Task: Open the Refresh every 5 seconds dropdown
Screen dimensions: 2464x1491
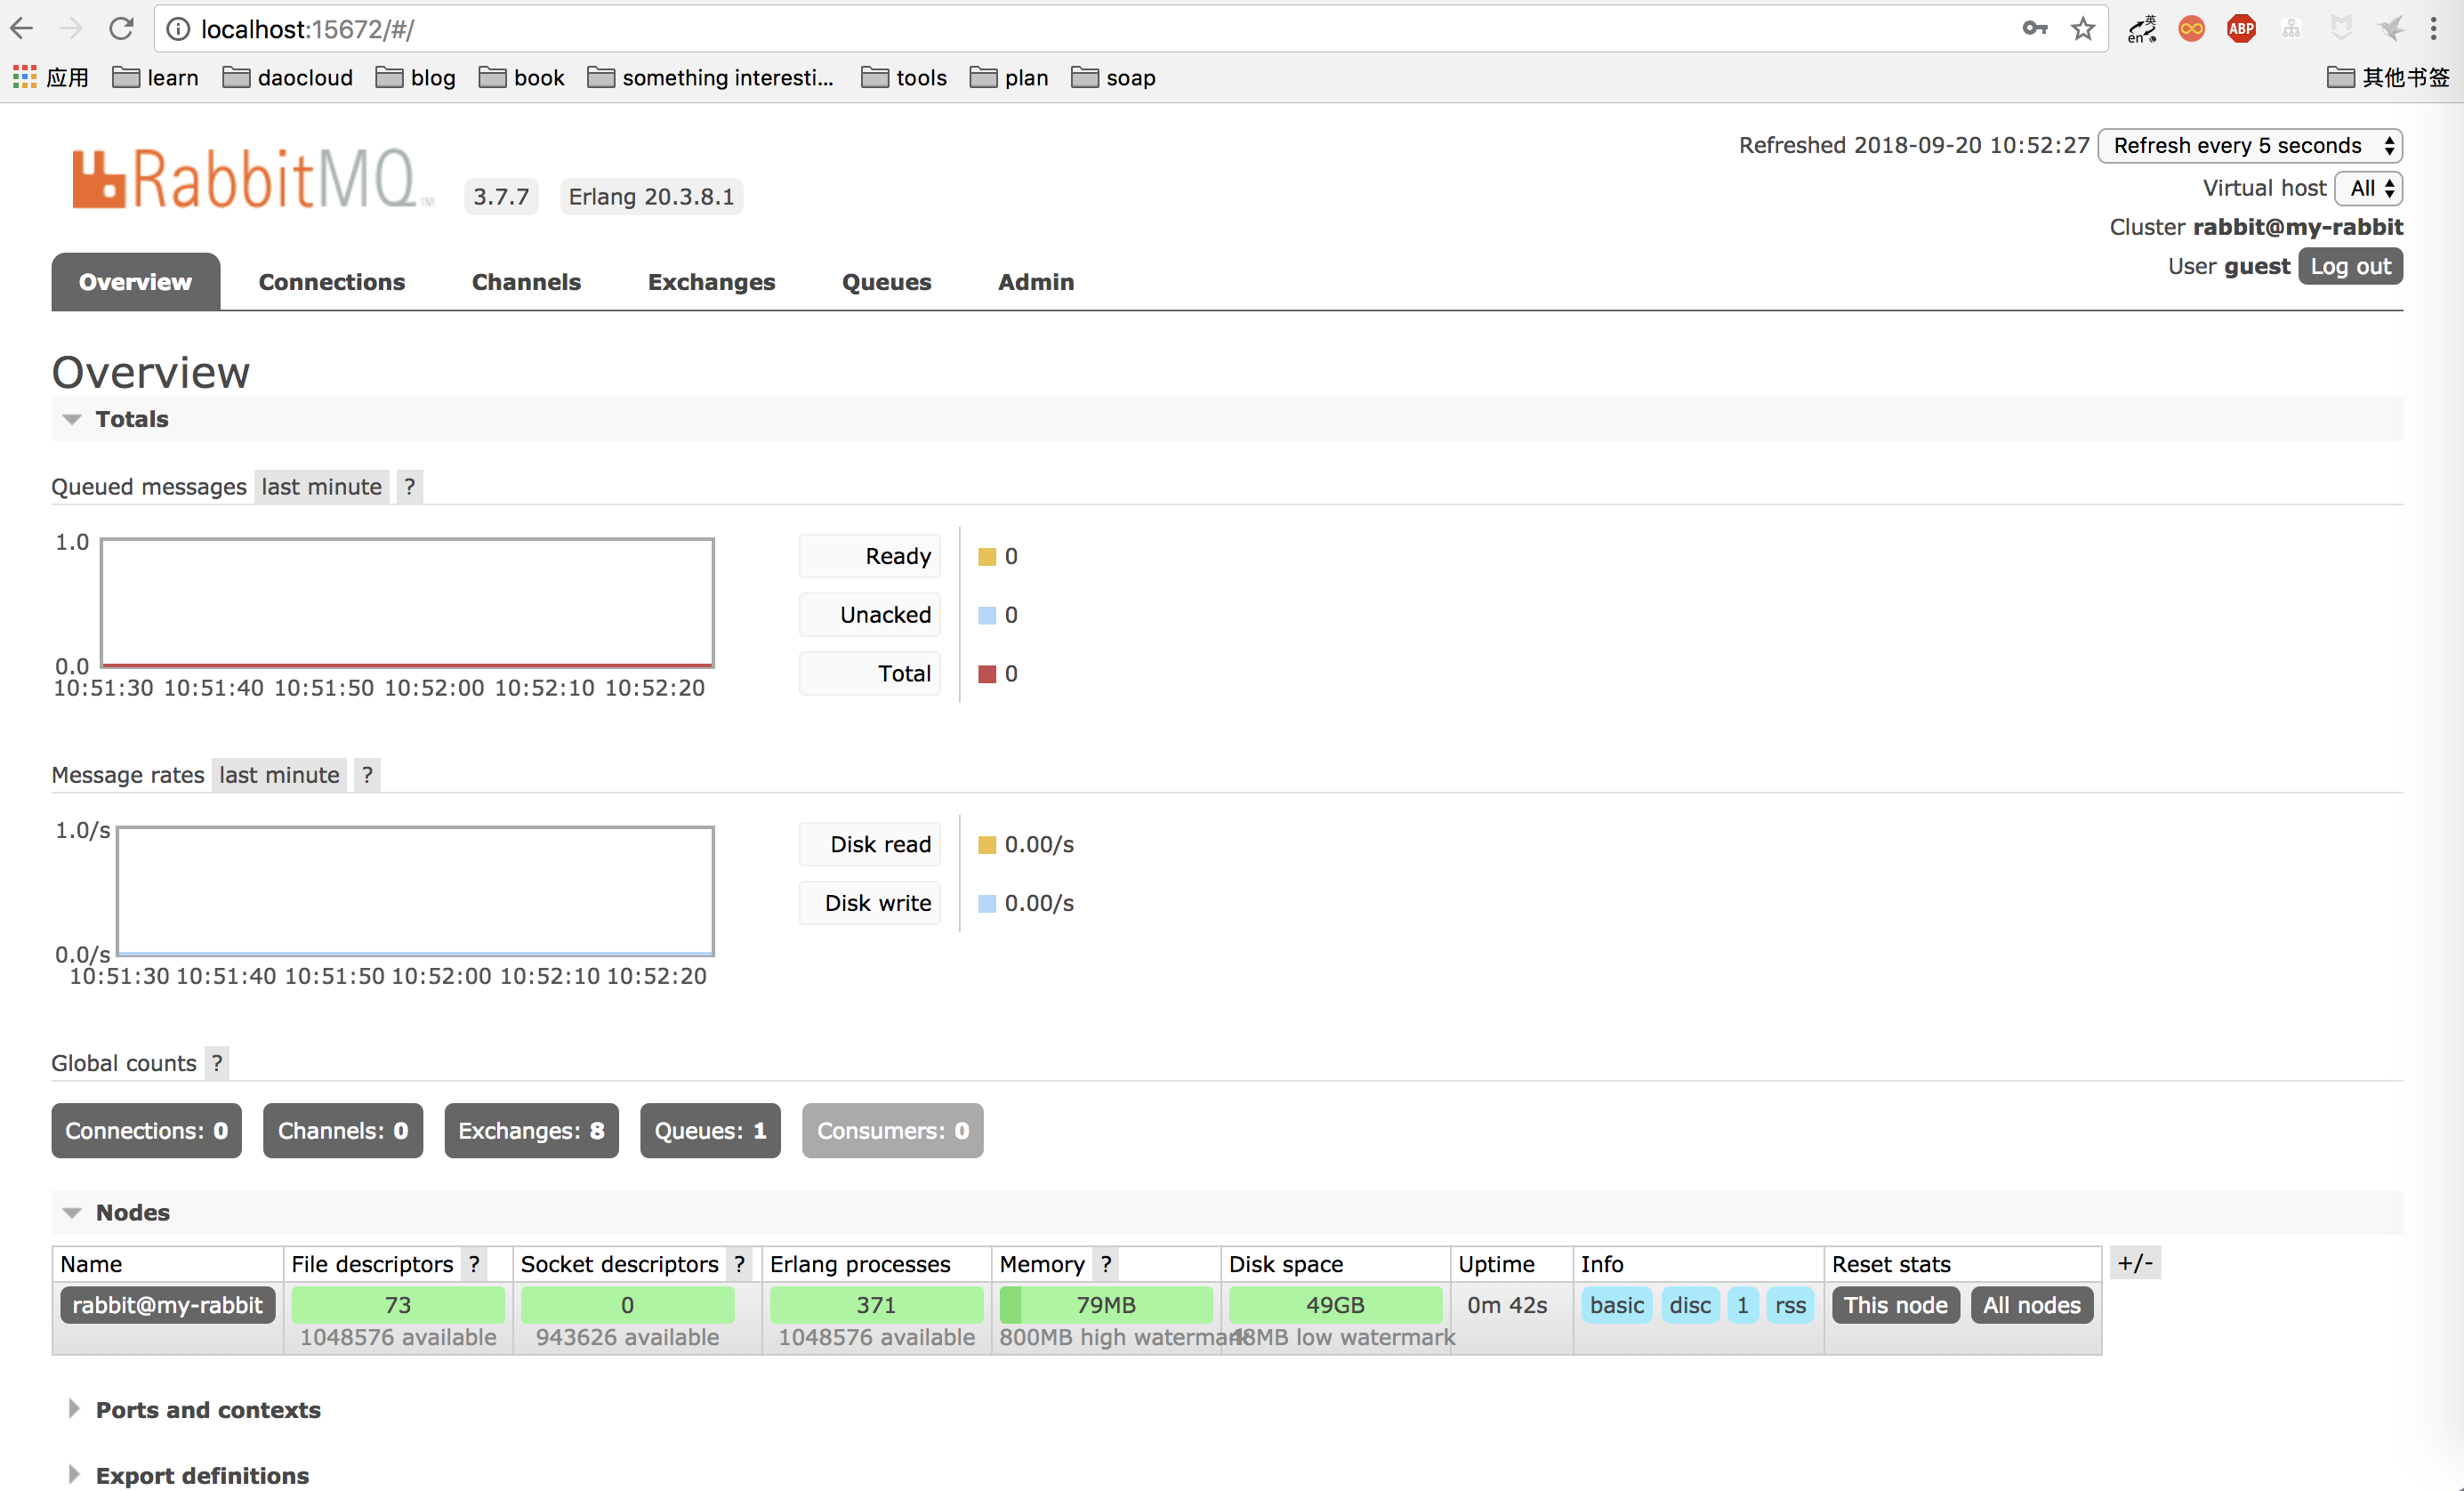Action: (x=2250, y=146)
